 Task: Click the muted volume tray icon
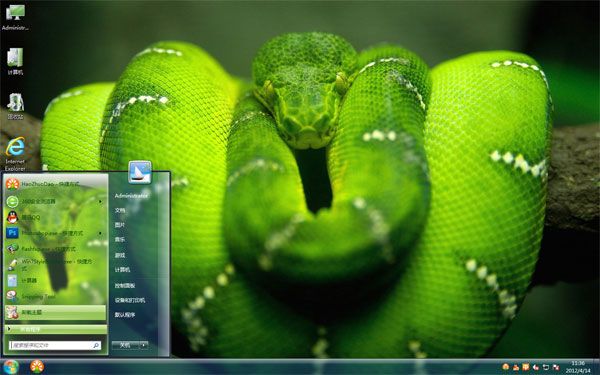pos(536,367)
